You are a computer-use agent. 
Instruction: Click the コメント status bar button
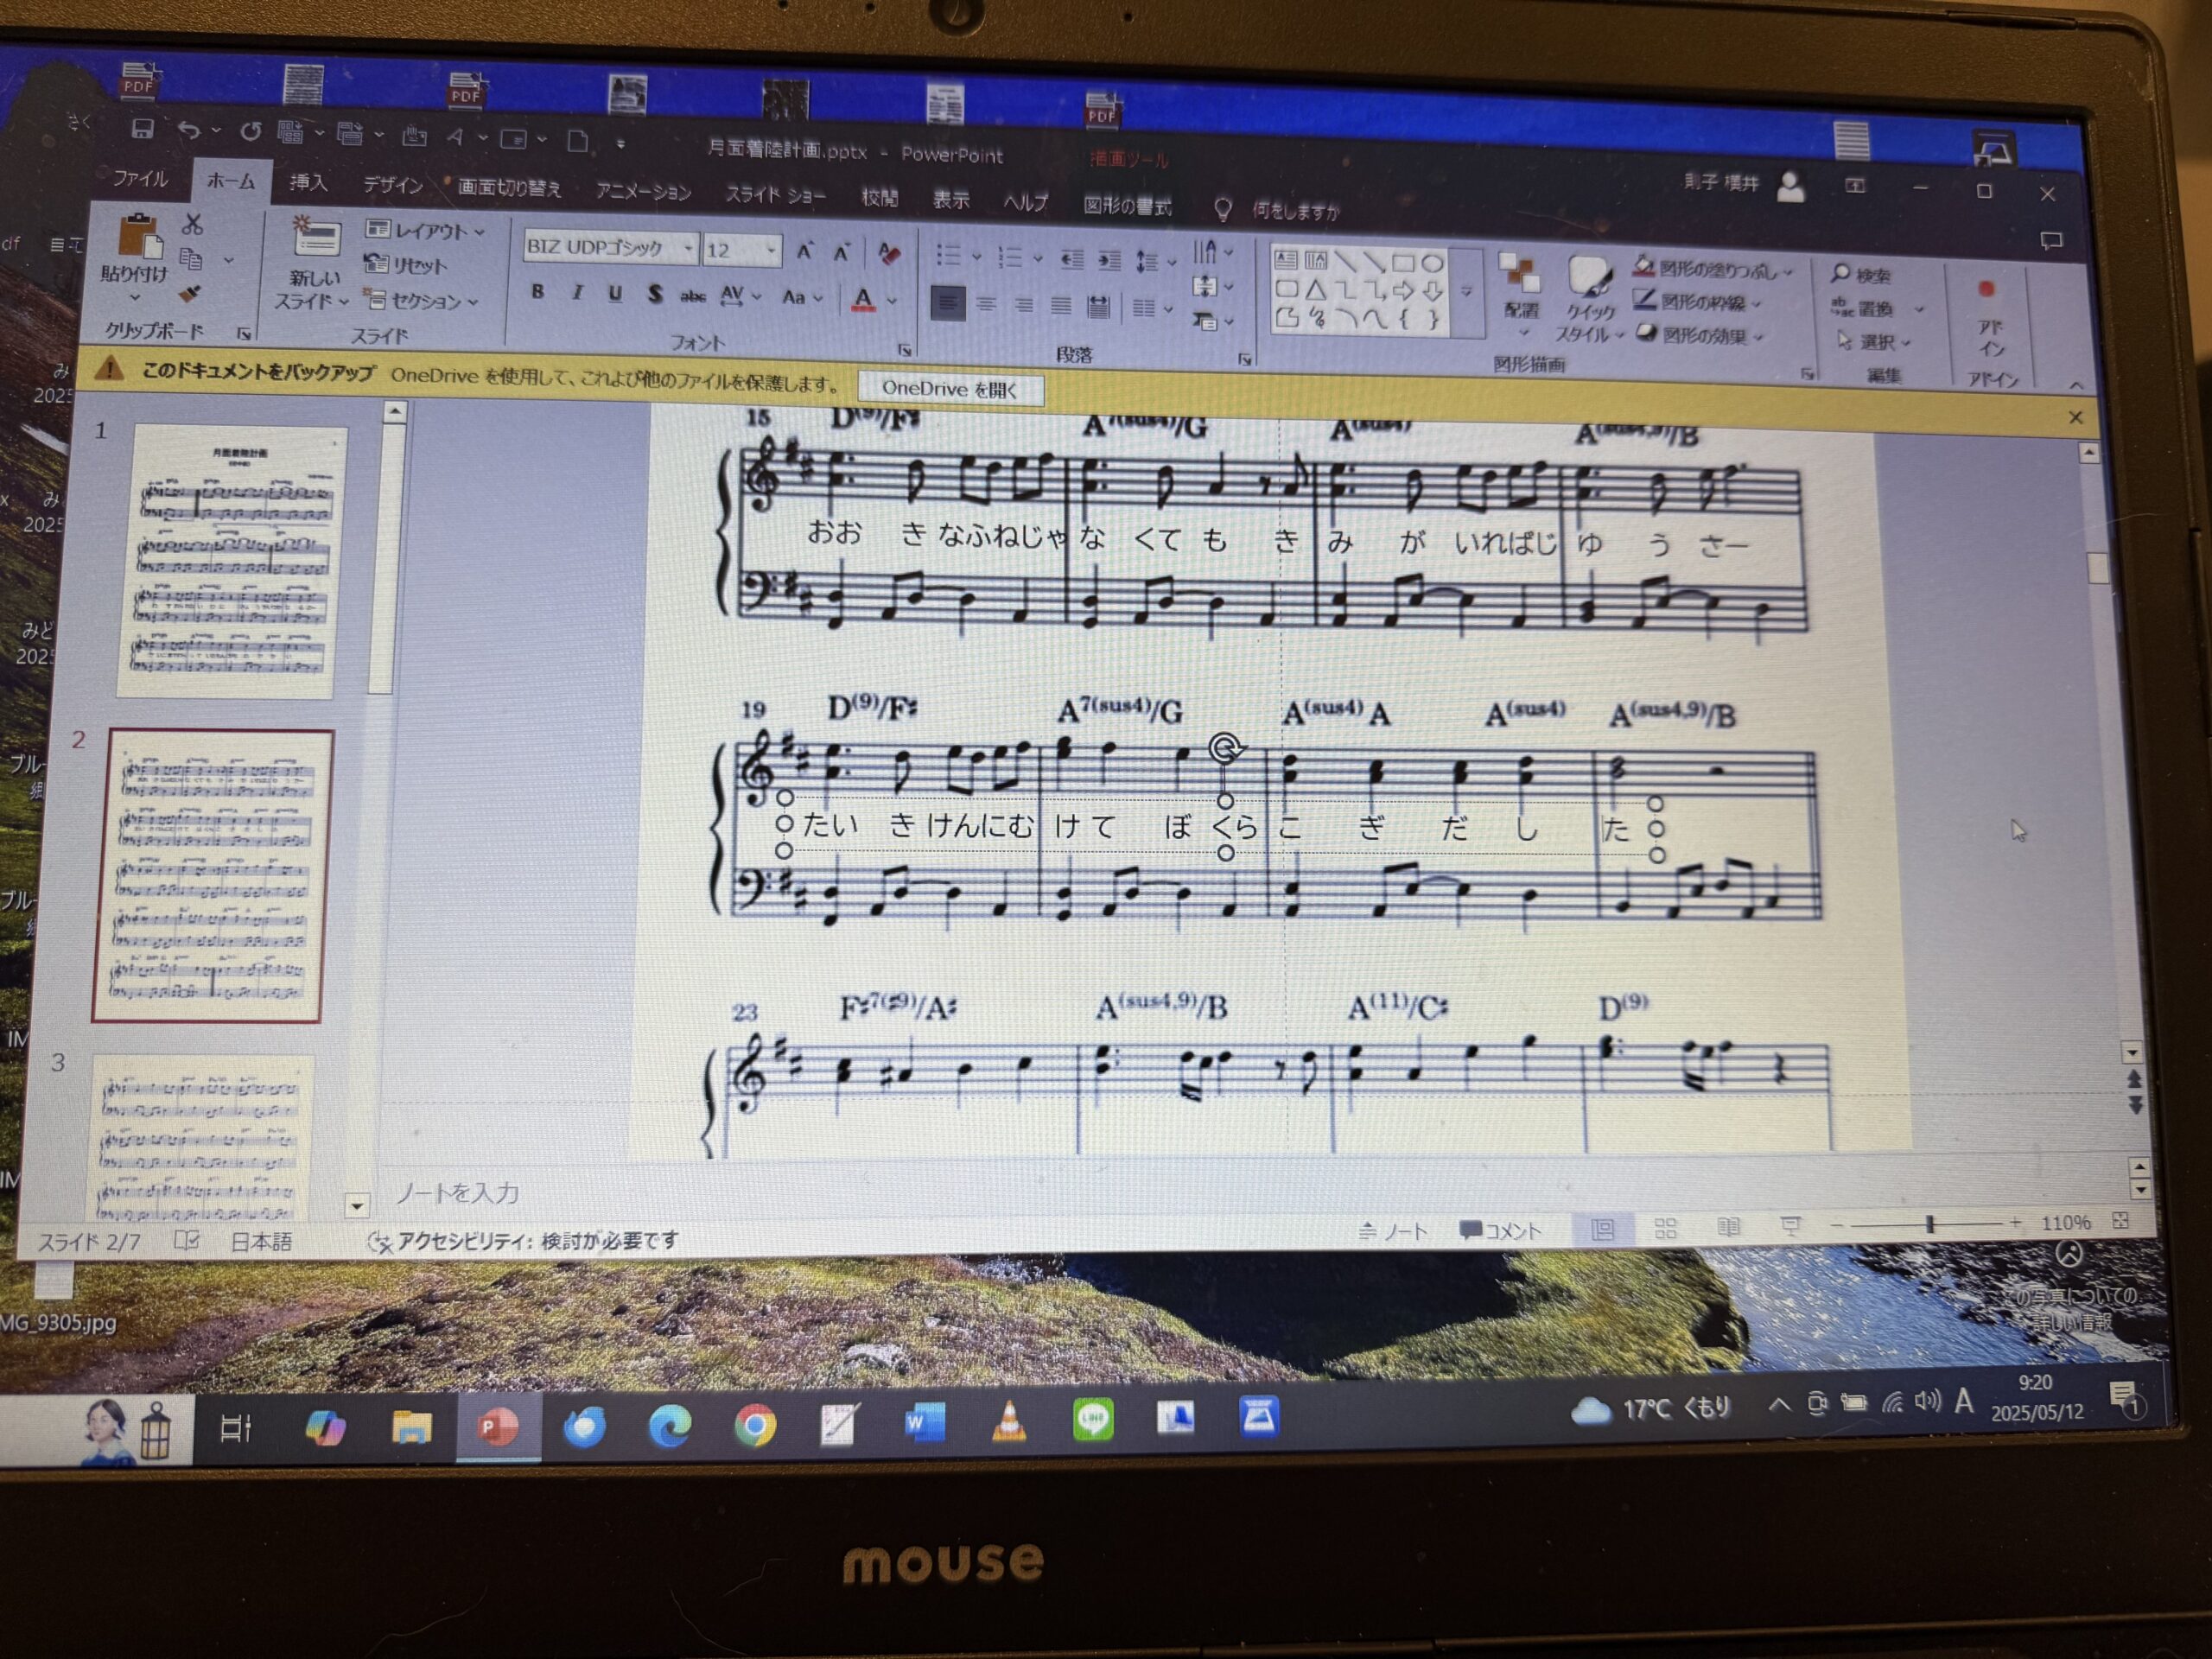1501,1231
